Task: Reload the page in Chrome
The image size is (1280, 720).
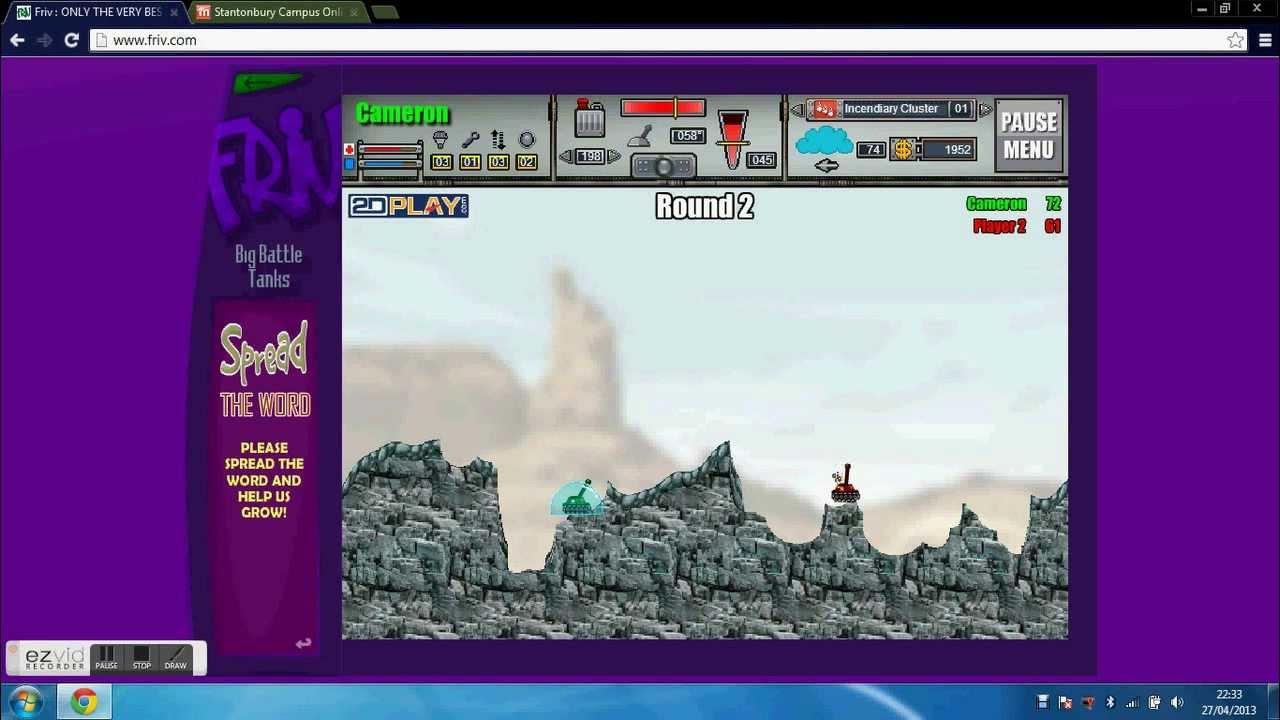Action: (x=71, y=40)
